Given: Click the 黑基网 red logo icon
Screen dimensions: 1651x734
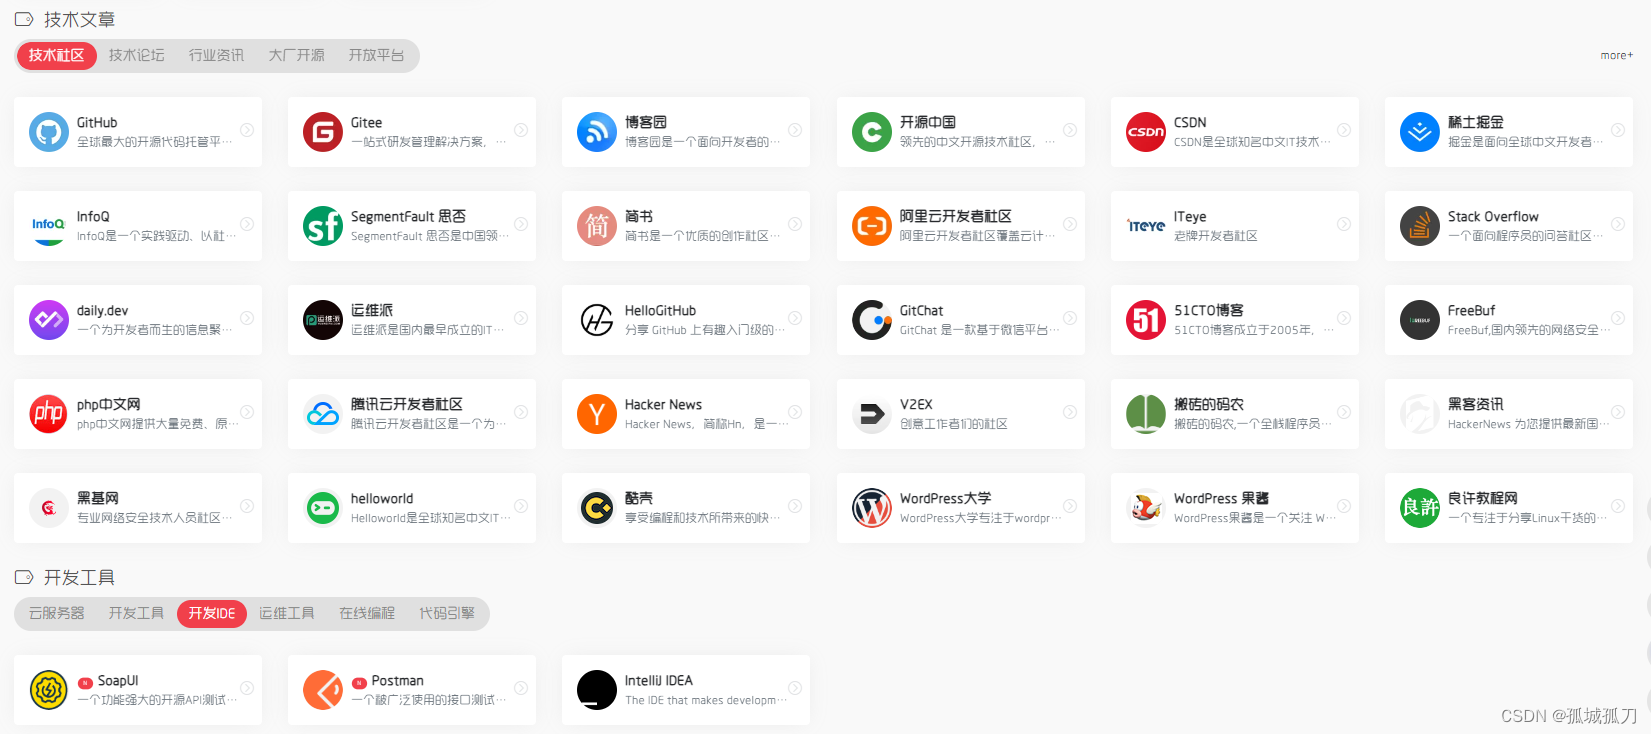Looking at the screenshot, I should coord(48,508).
